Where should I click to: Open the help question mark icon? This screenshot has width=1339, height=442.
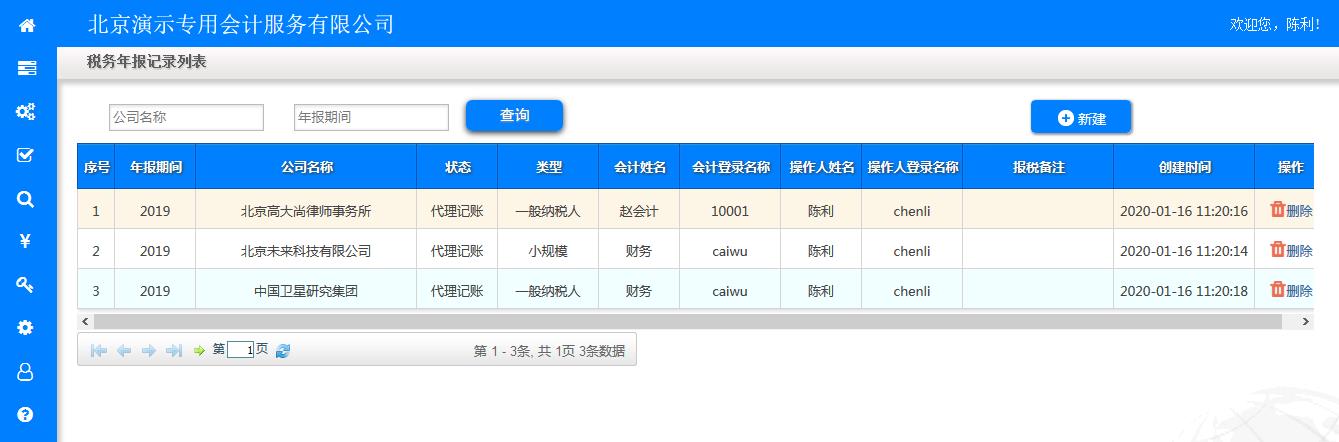point(27,414)
